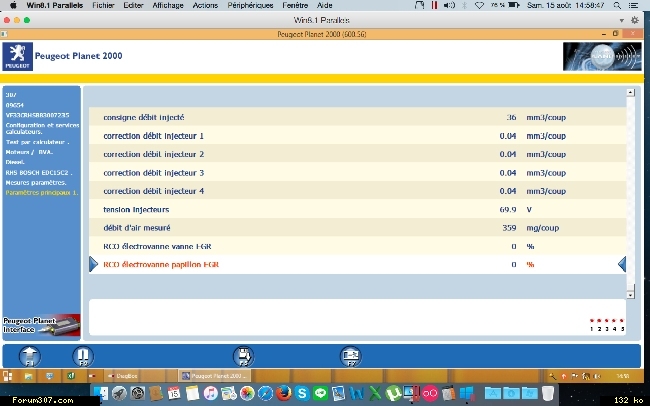Select 'RCO électrovanne vanne EGR' row
650x406 pixels.
tap(357, 246)
